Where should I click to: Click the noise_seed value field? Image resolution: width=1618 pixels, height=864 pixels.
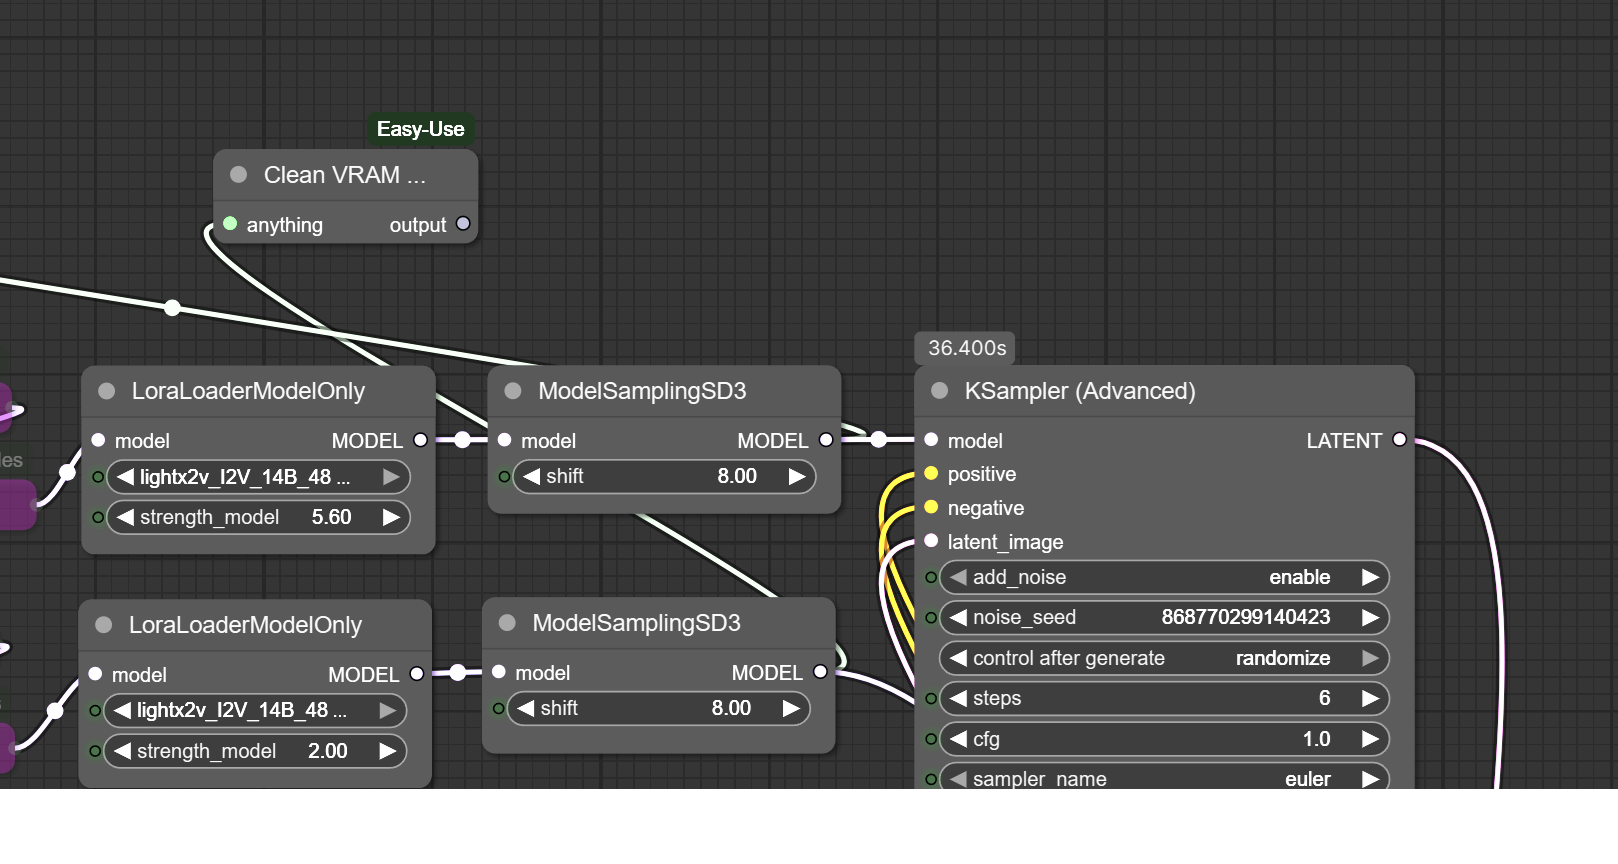pos(1164,617)
